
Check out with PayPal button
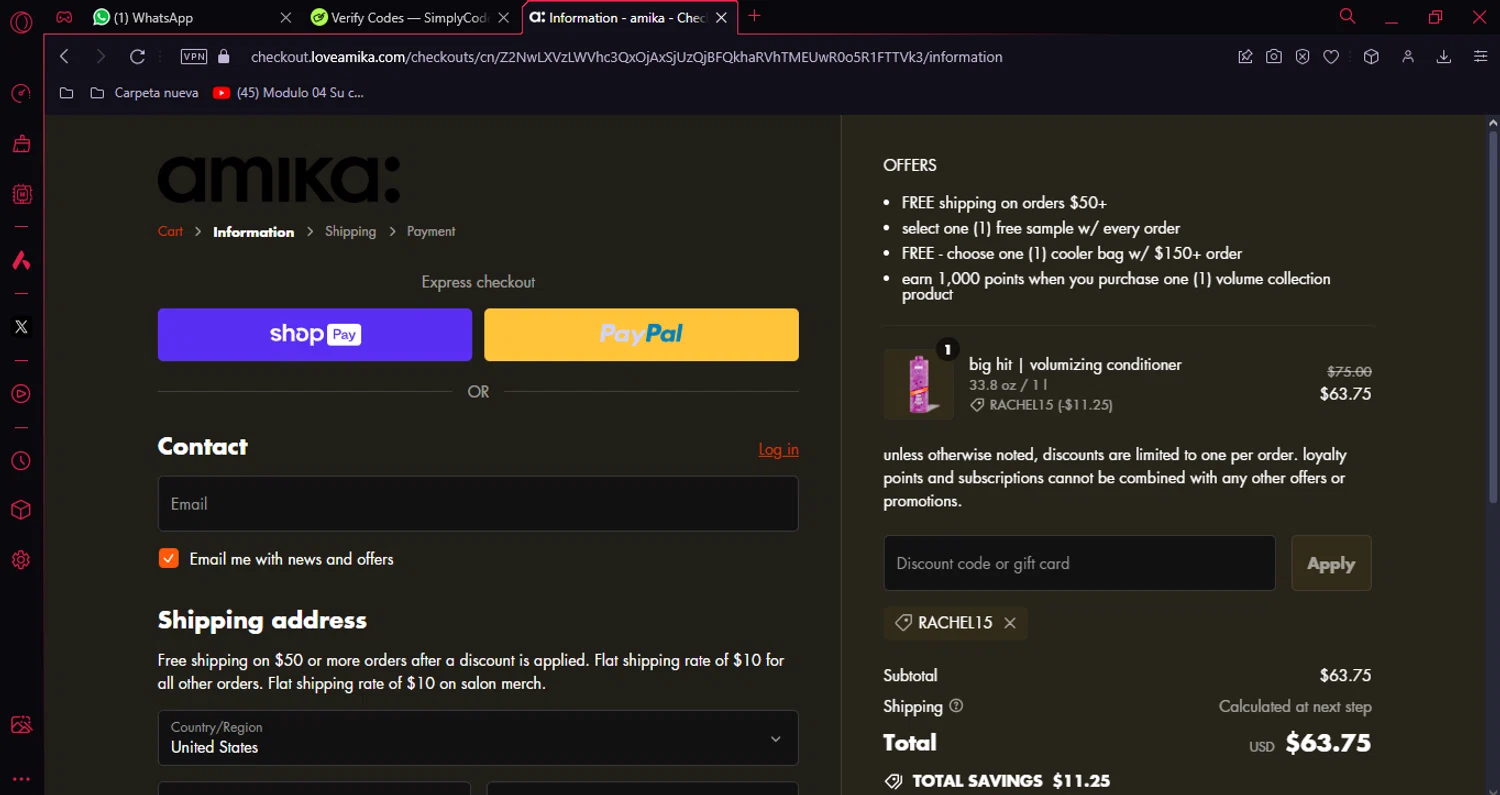641,334
